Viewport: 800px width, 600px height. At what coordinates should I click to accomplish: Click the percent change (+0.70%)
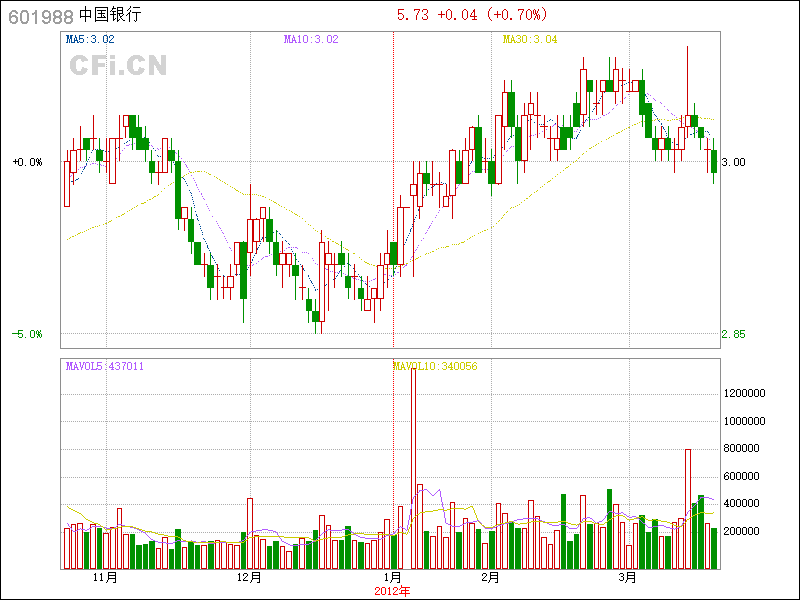(x=515, y=15)
